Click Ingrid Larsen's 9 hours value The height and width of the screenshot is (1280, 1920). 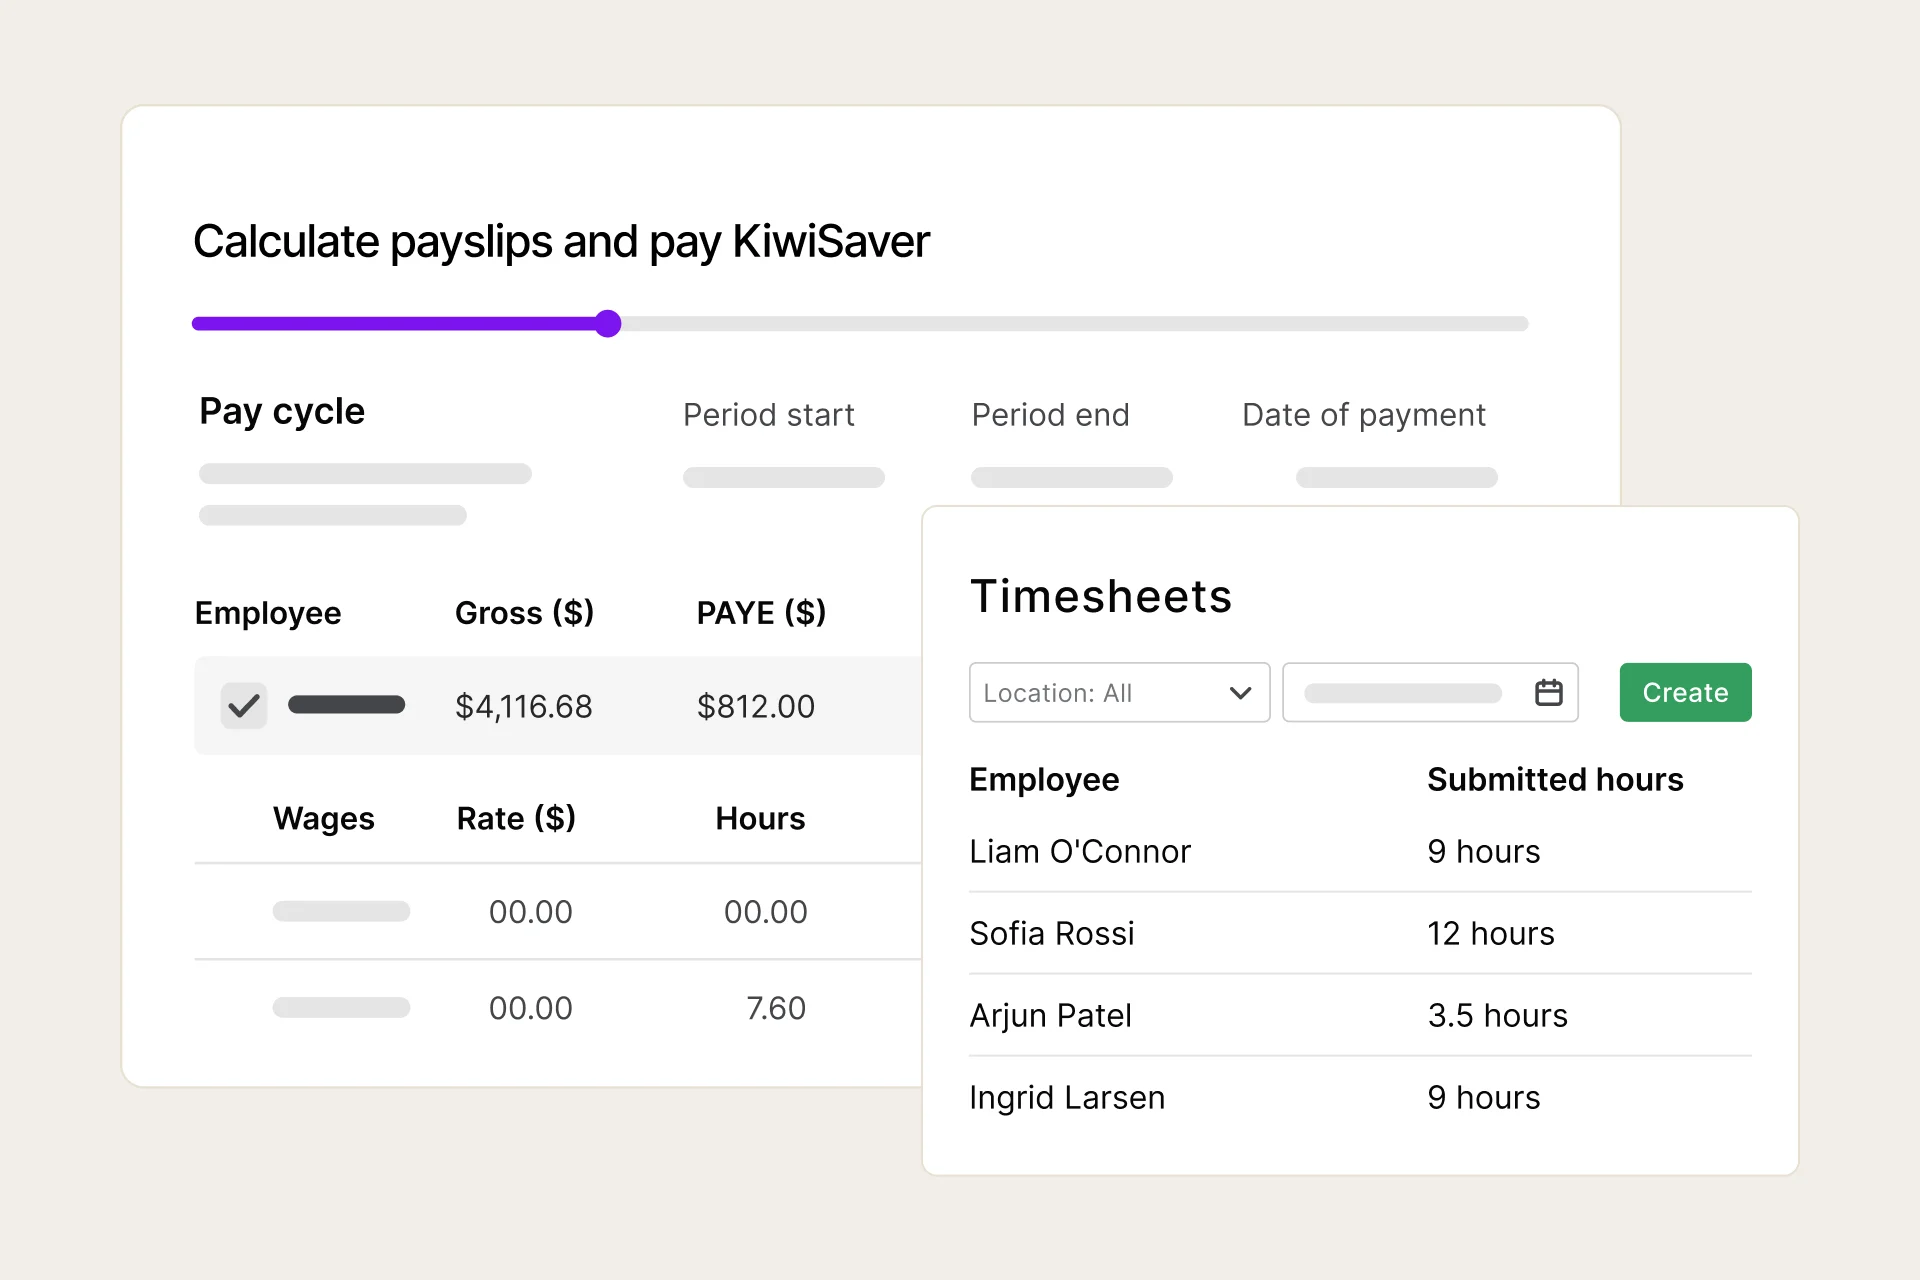1483,1098
